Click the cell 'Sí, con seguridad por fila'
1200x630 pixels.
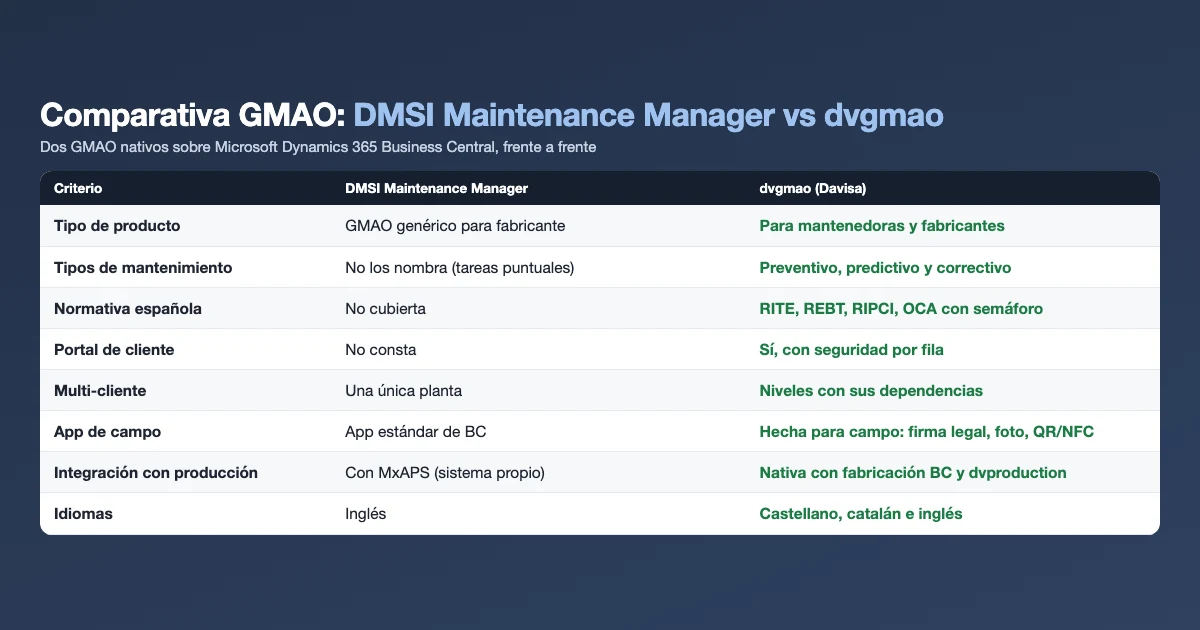click(x=851, y=349)
